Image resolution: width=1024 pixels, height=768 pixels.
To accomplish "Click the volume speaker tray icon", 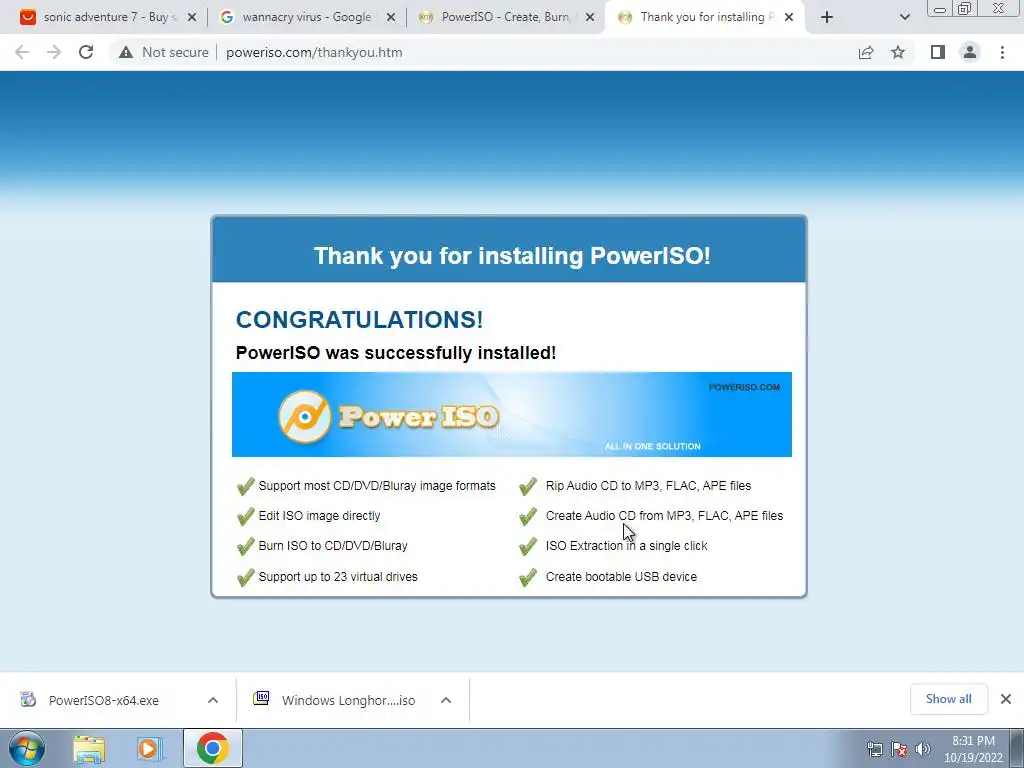I will point(923,749).
